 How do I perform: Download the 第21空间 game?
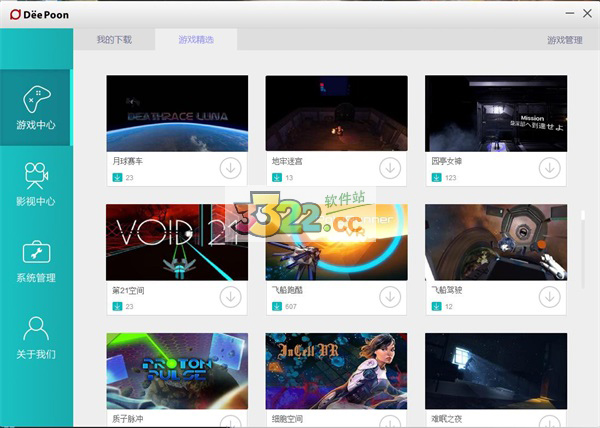(x=230, y=297)
